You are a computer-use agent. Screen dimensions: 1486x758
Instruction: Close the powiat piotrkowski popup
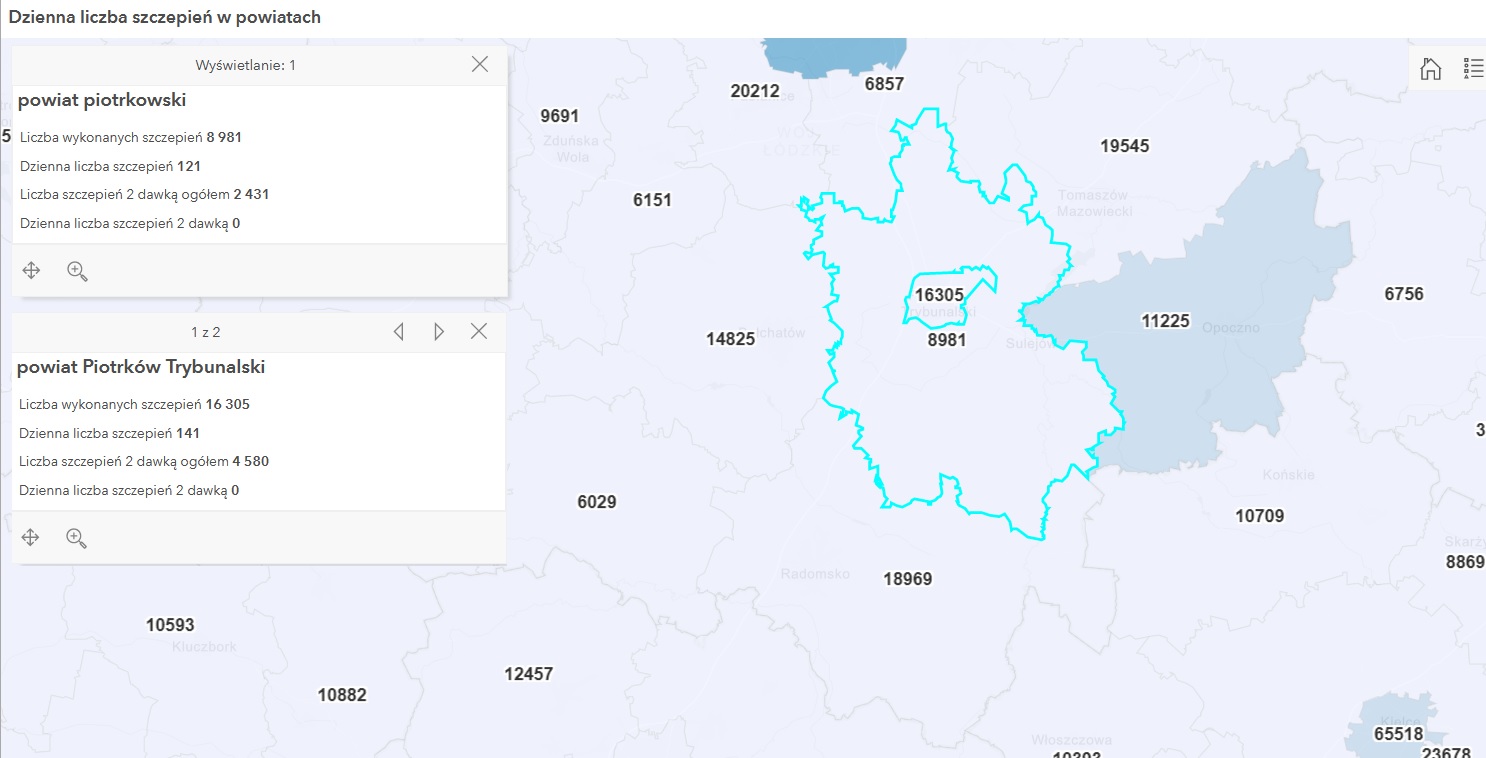coord(480,64)
